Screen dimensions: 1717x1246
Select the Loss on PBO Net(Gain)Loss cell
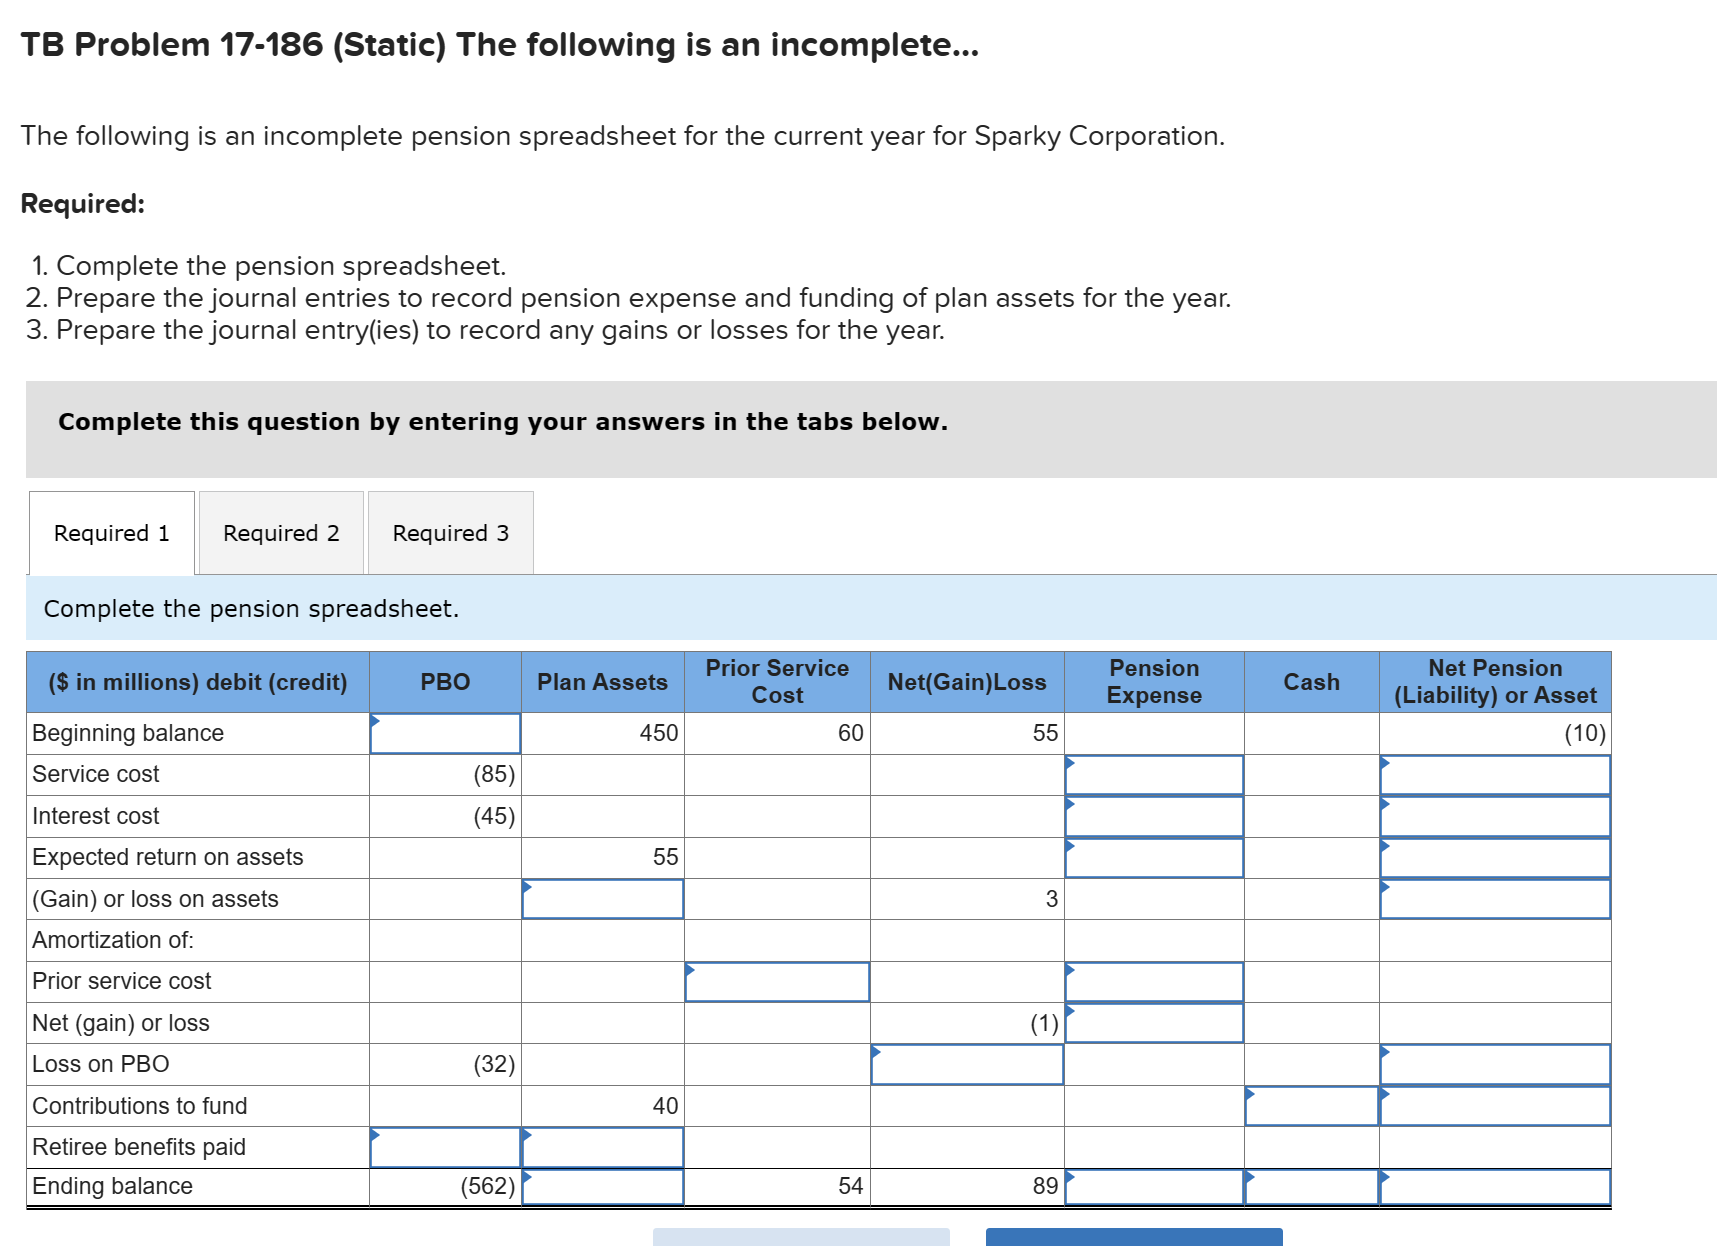point(966,1064)
